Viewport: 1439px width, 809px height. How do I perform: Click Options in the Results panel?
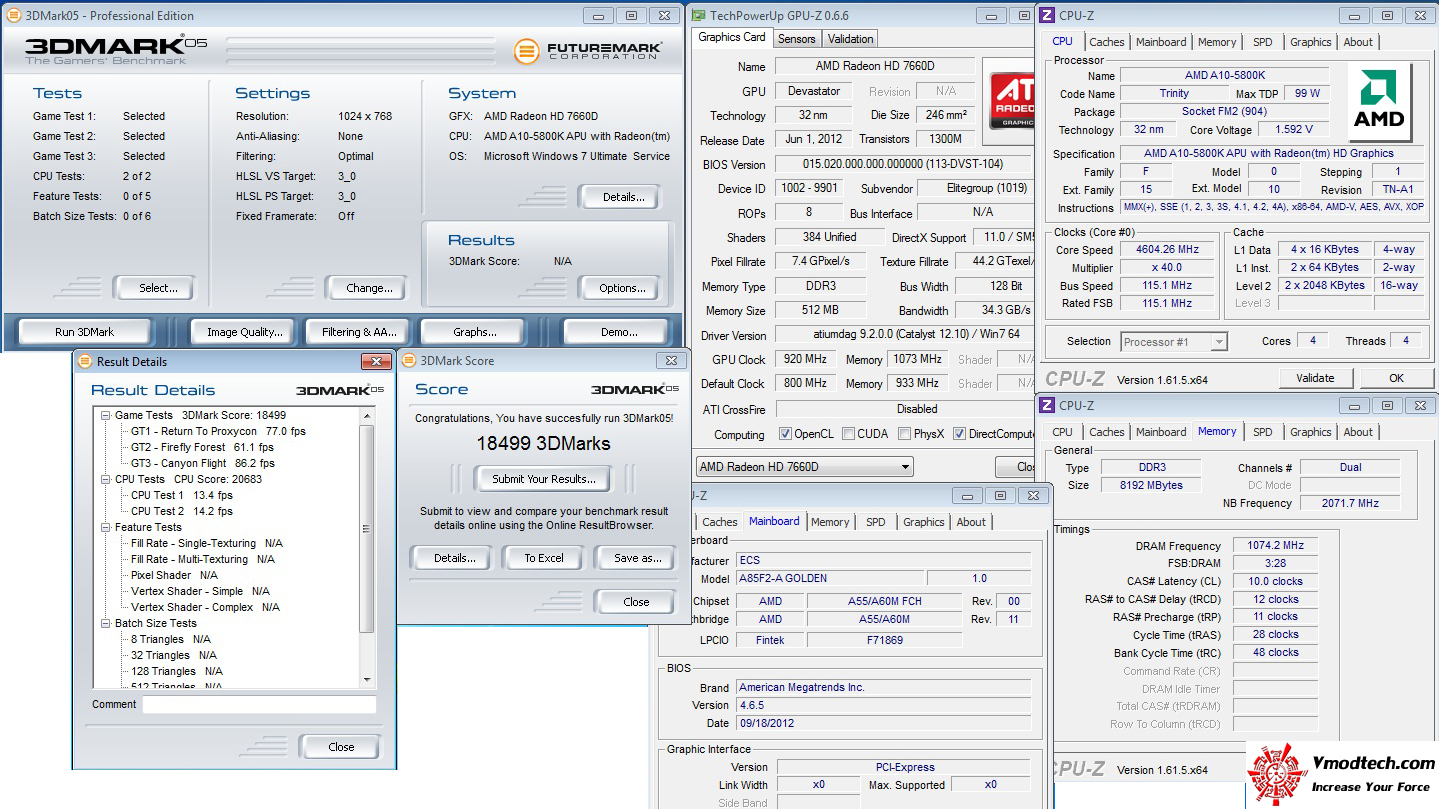click(x=621, y=288)
